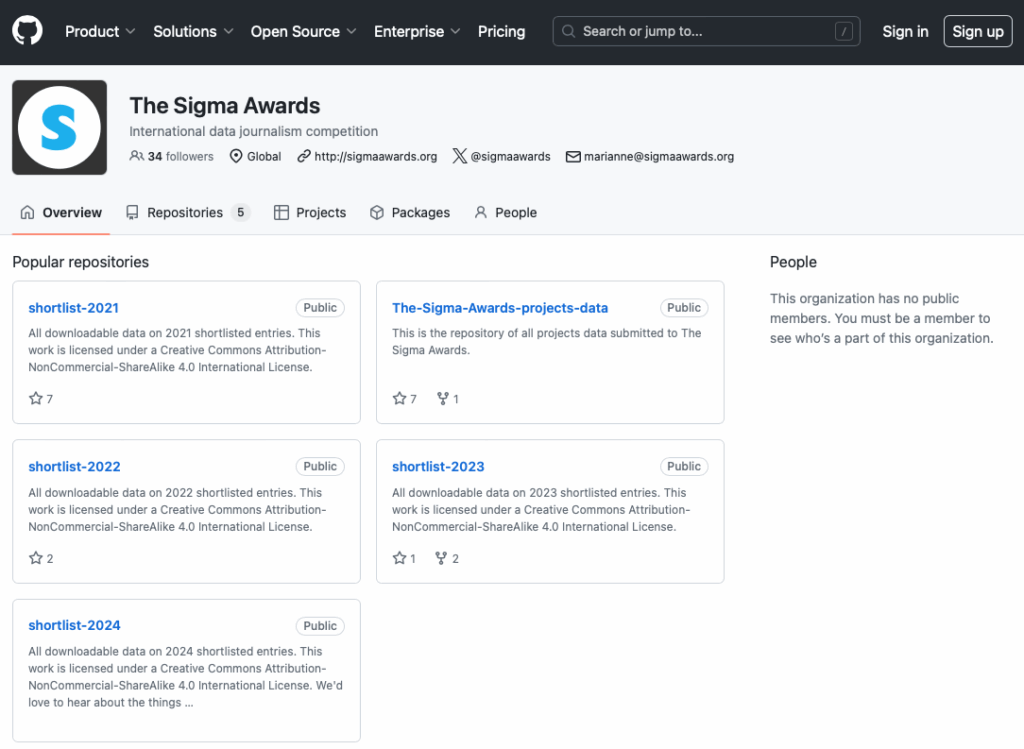1024x749 pixels.
Task: Click the followers people icon
Action: click(137, 156)
